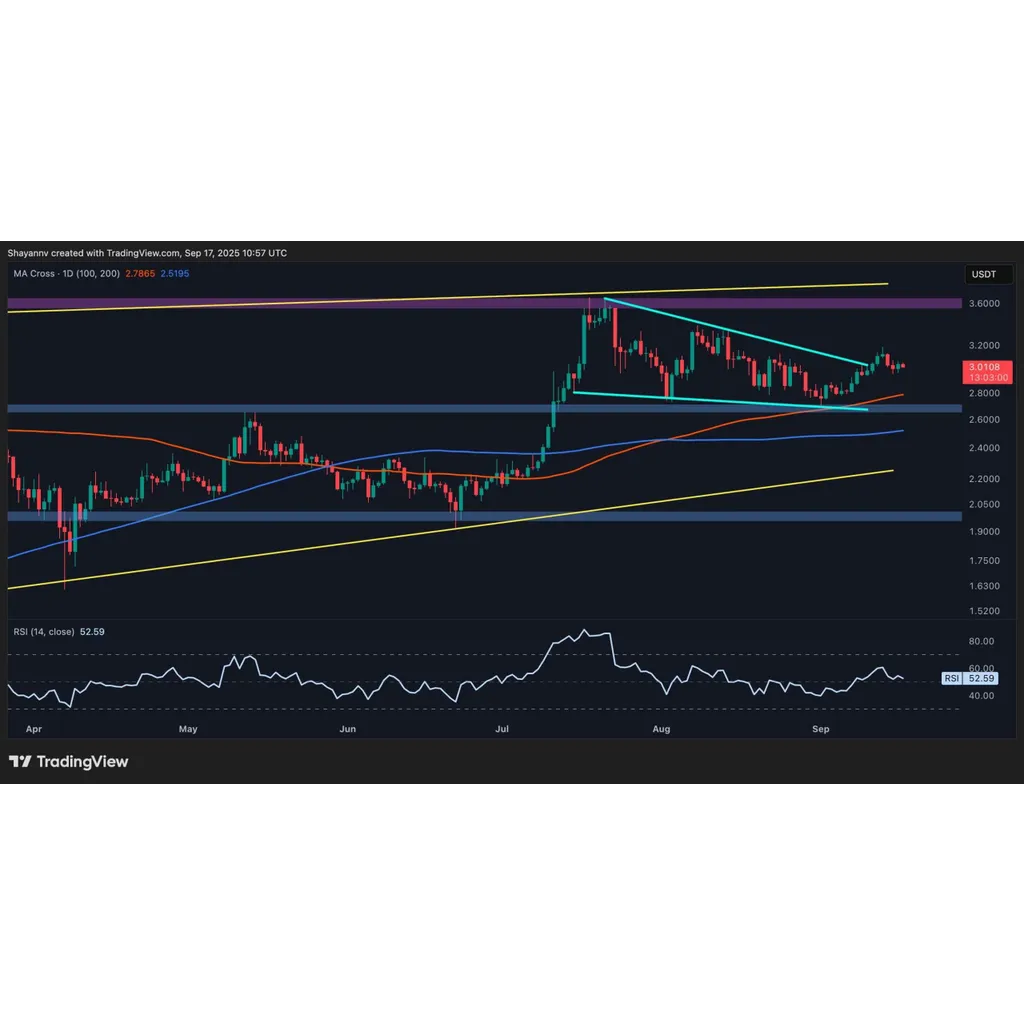Click the 2.2000 price axis label

[x=984, y=479]
